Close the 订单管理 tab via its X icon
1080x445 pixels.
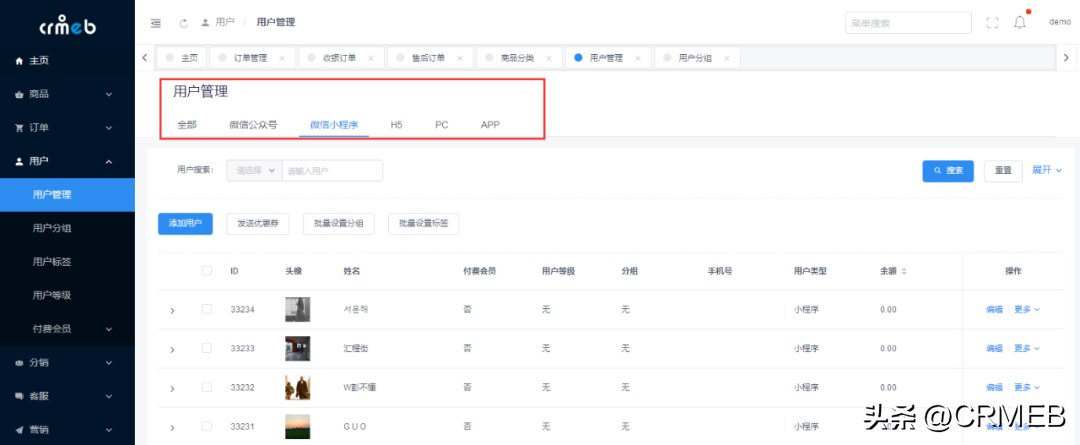282,59
